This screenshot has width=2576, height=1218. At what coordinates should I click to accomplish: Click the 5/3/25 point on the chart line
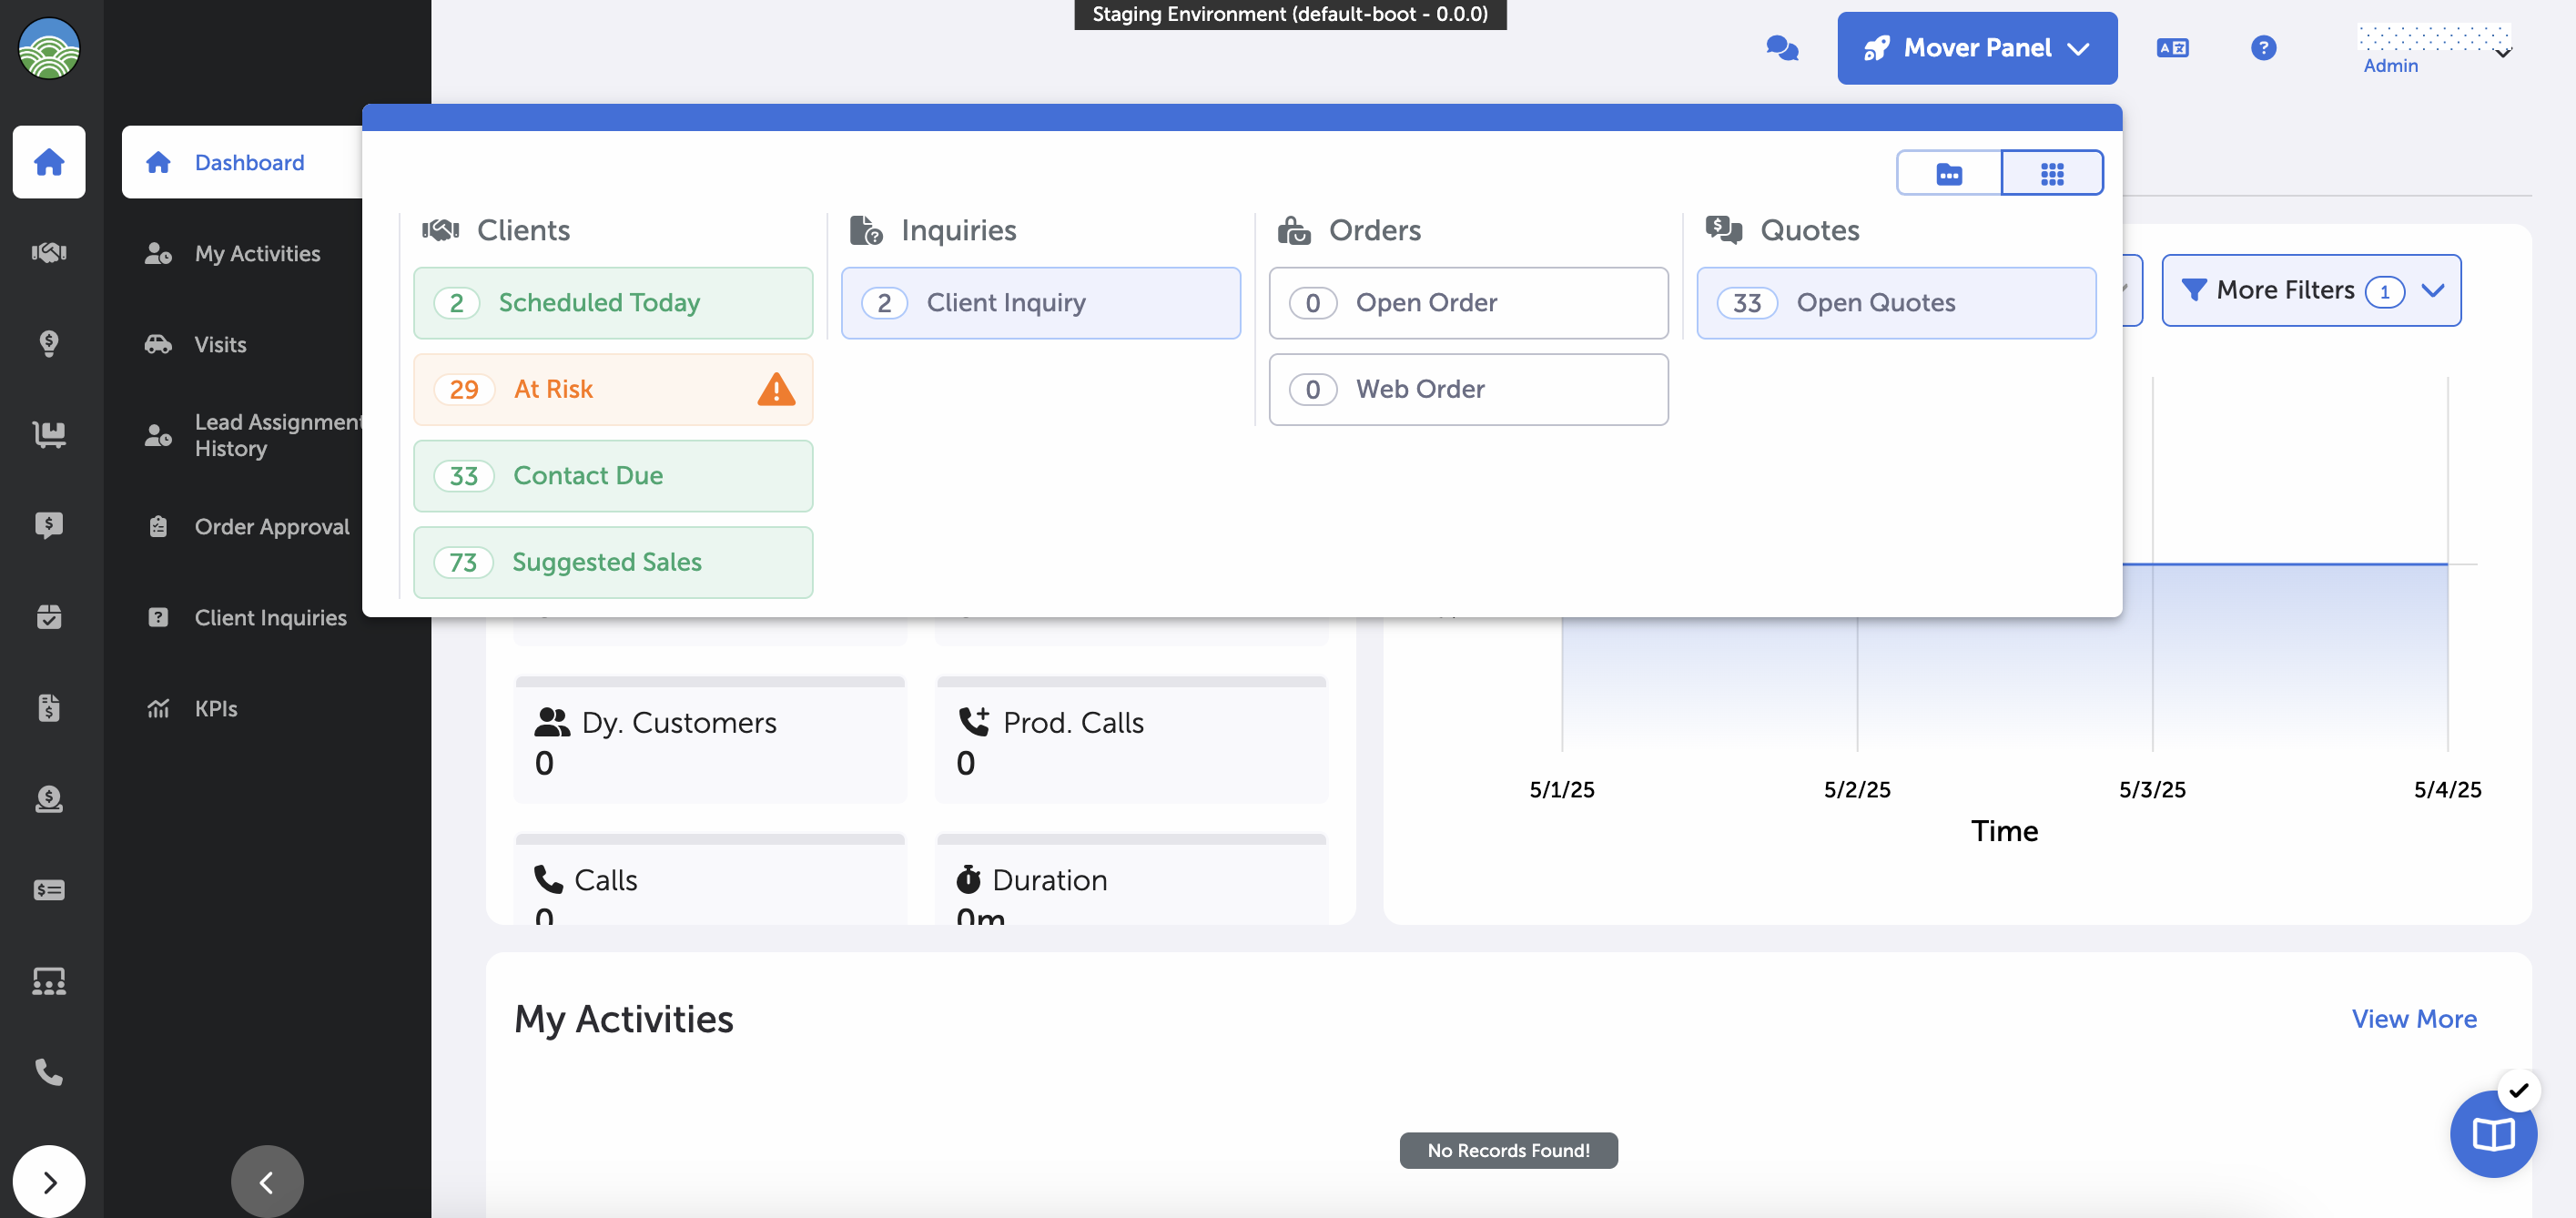[2152, 564]
